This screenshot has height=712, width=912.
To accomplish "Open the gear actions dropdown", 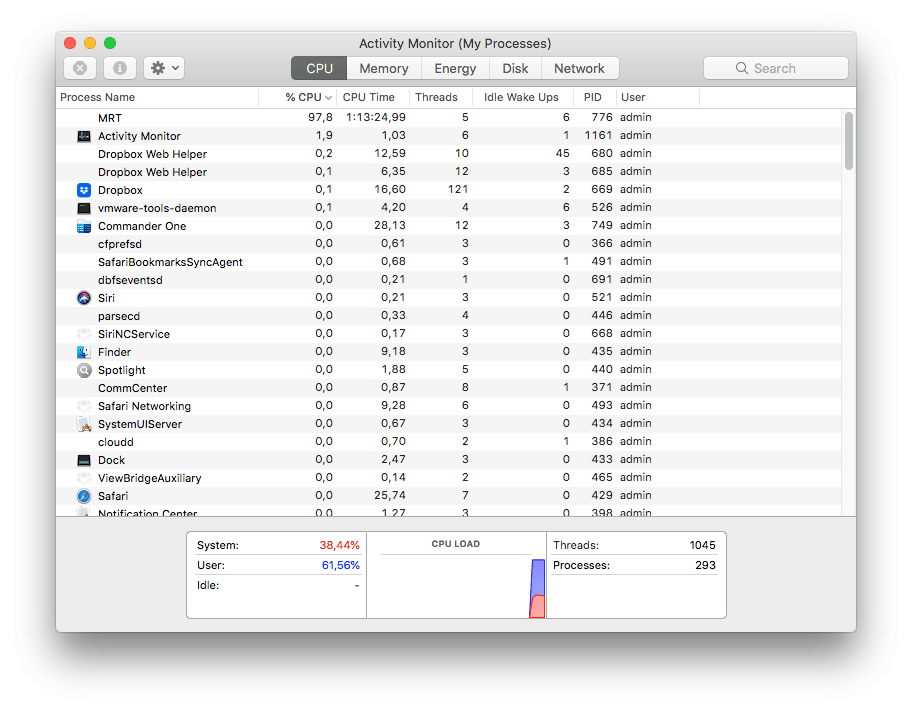I will pyautogui.click(x=165, y=68).
